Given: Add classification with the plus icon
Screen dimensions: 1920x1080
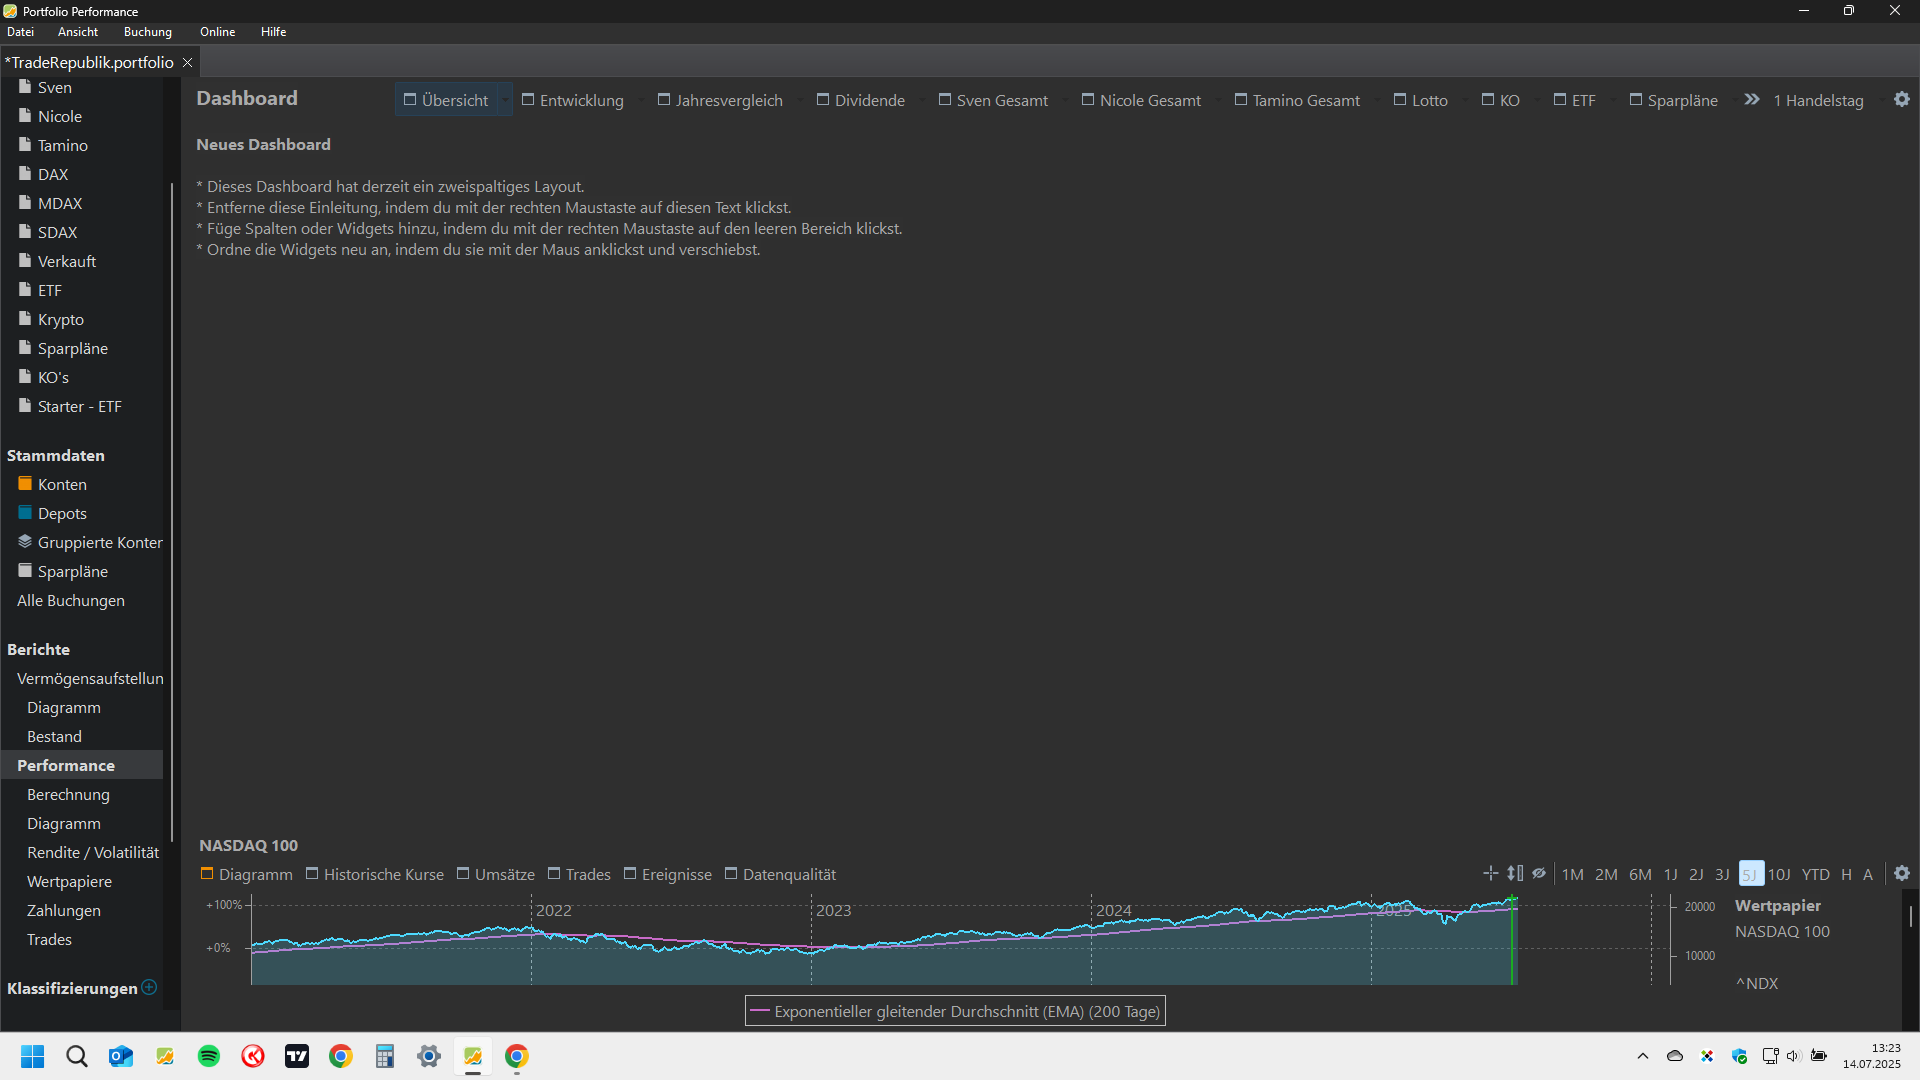Looking at the screenshot, I should coord(149,987).
